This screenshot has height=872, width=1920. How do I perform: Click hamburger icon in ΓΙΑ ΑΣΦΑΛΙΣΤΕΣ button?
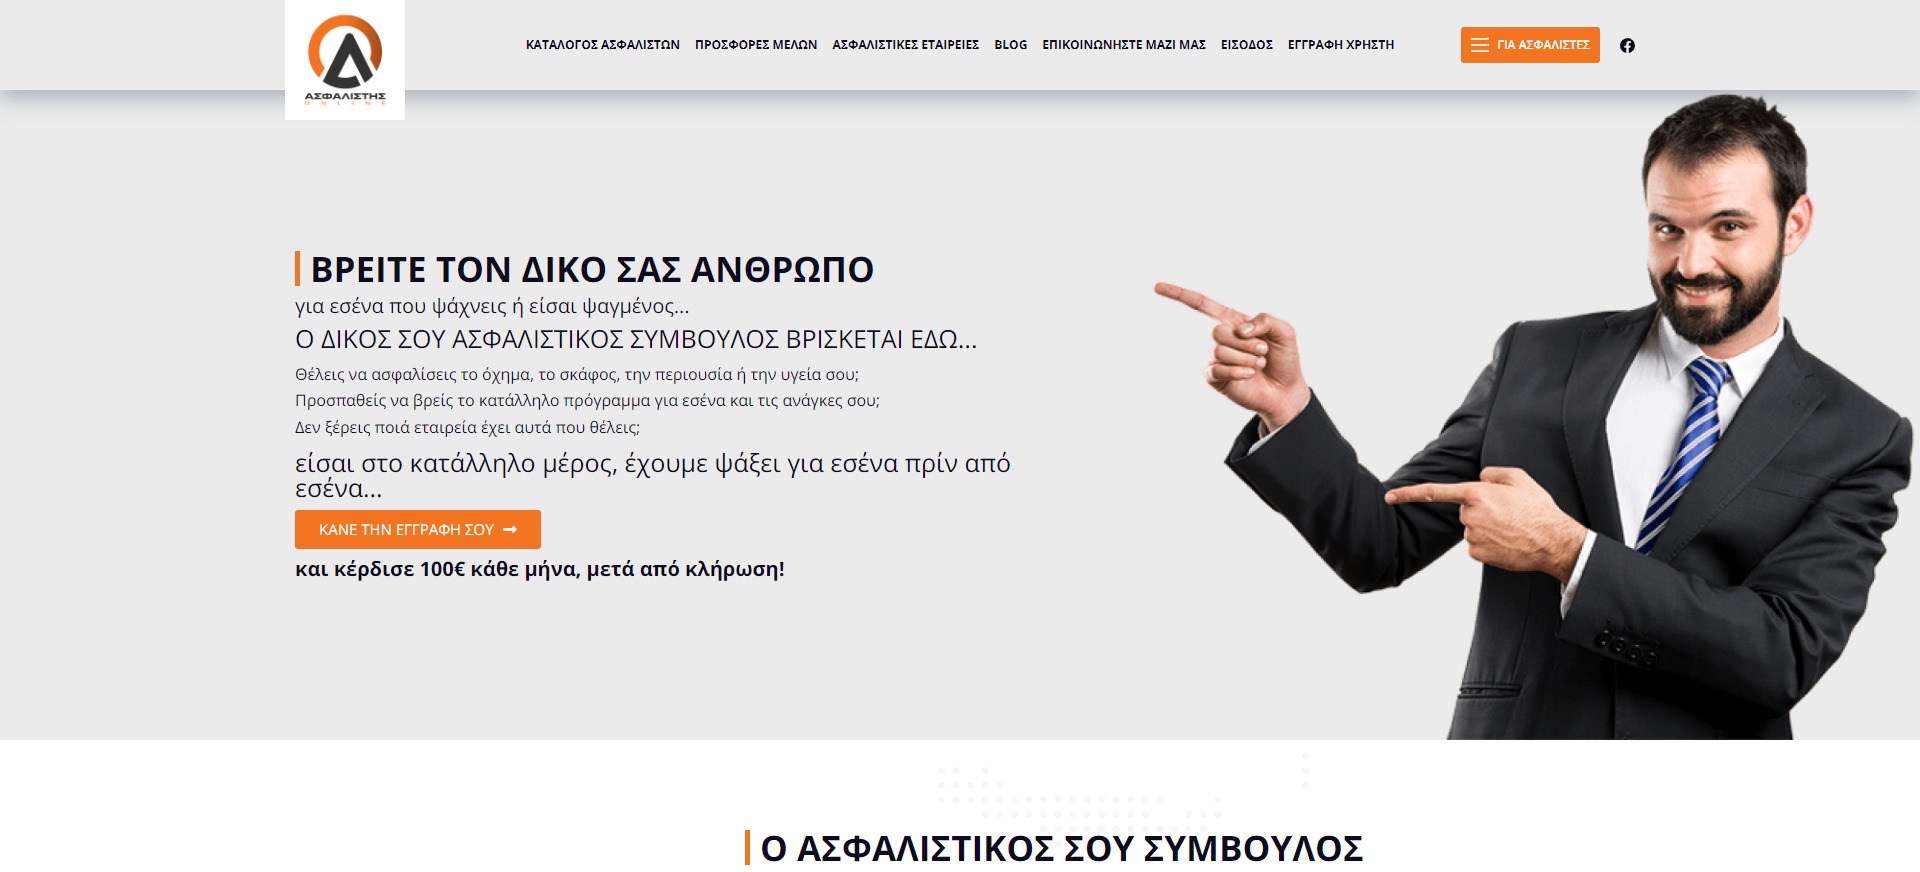click(1480, 45)
